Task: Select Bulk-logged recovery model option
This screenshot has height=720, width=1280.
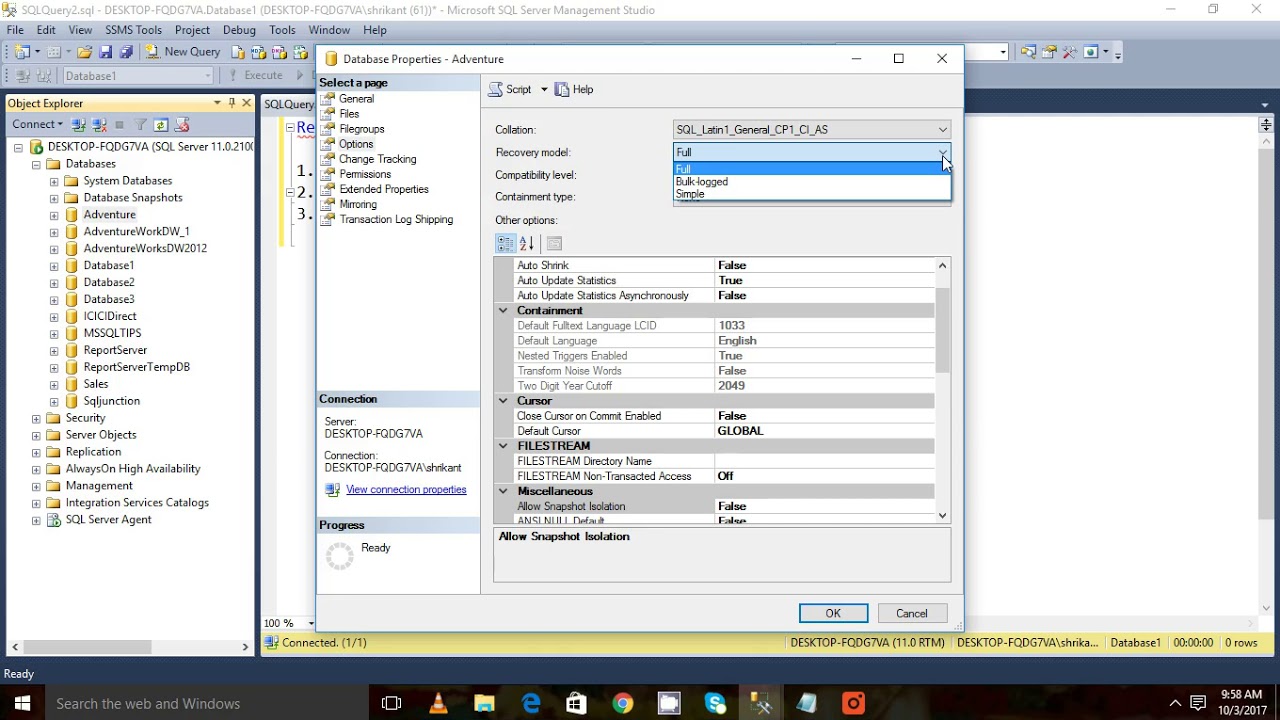Action: point(812,181)
